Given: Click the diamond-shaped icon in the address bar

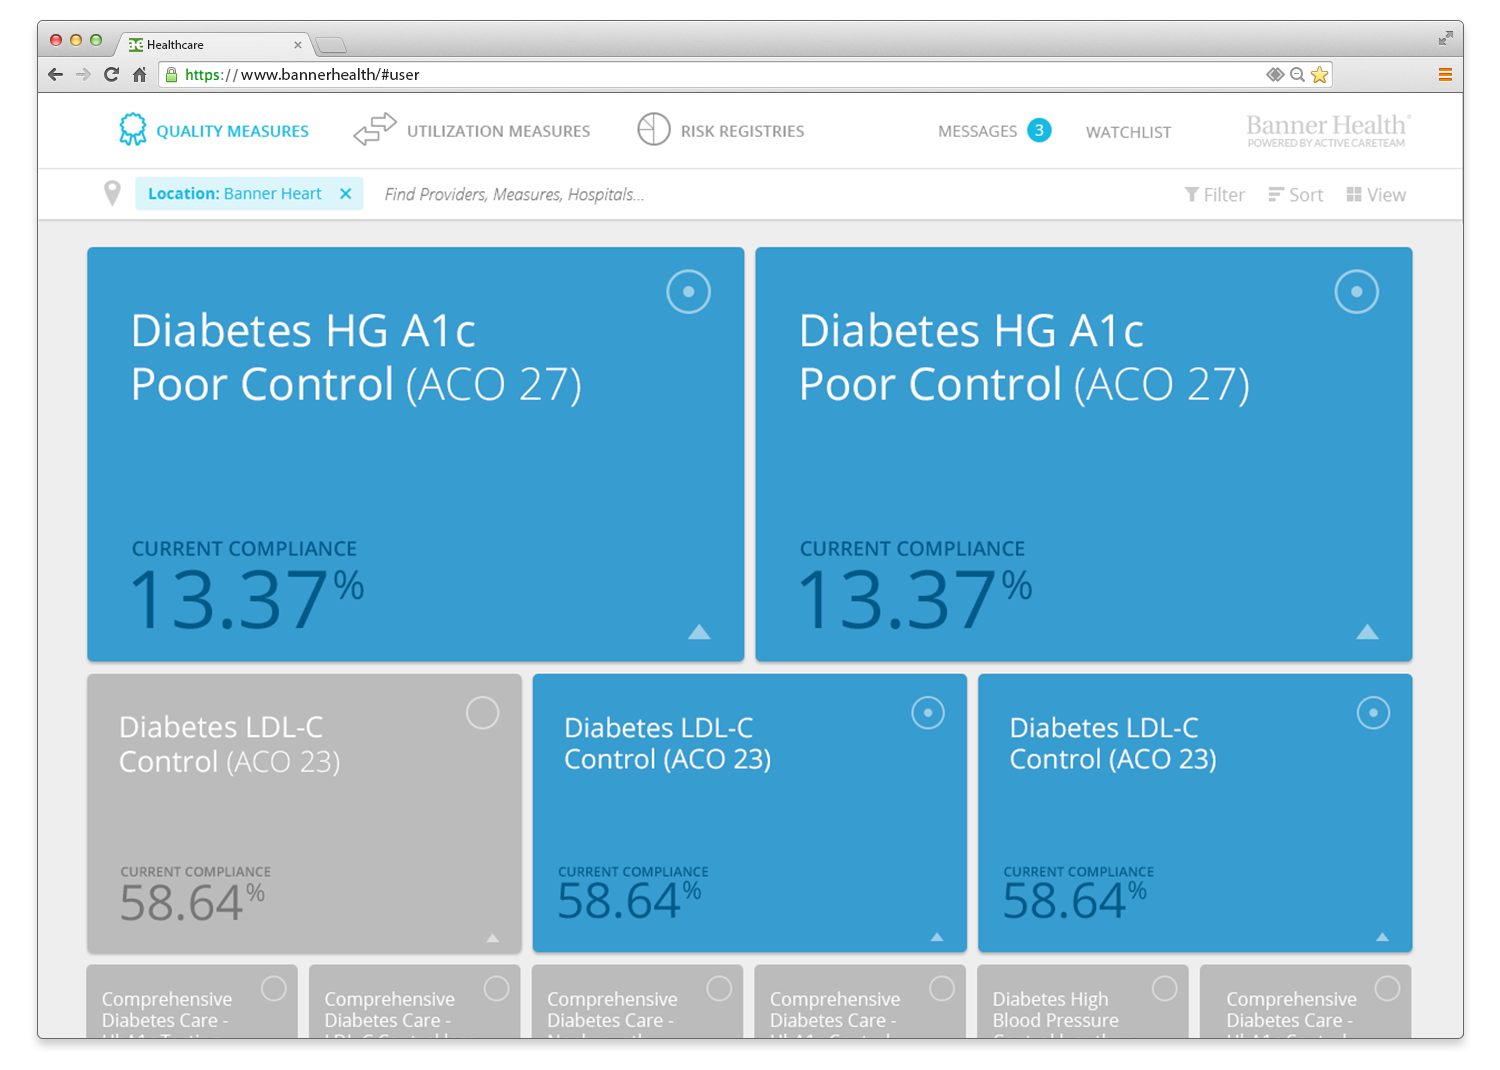Looking at the screenshot, I should click(1275, 74).
